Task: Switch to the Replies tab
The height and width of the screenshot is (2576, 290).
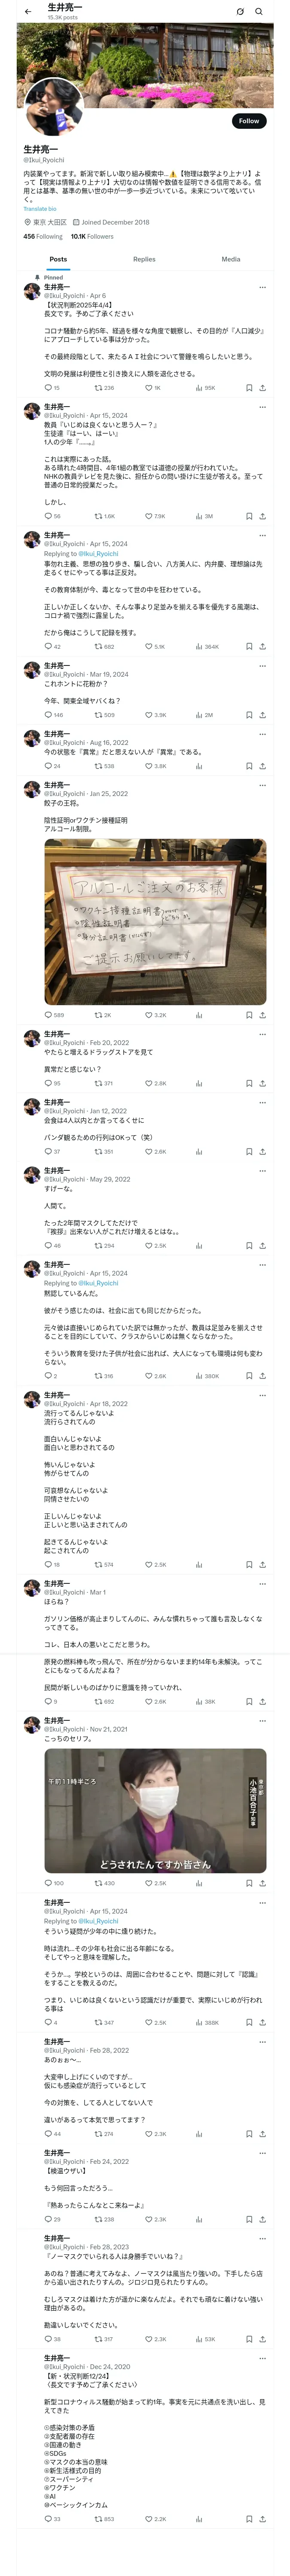Action: 144,259
